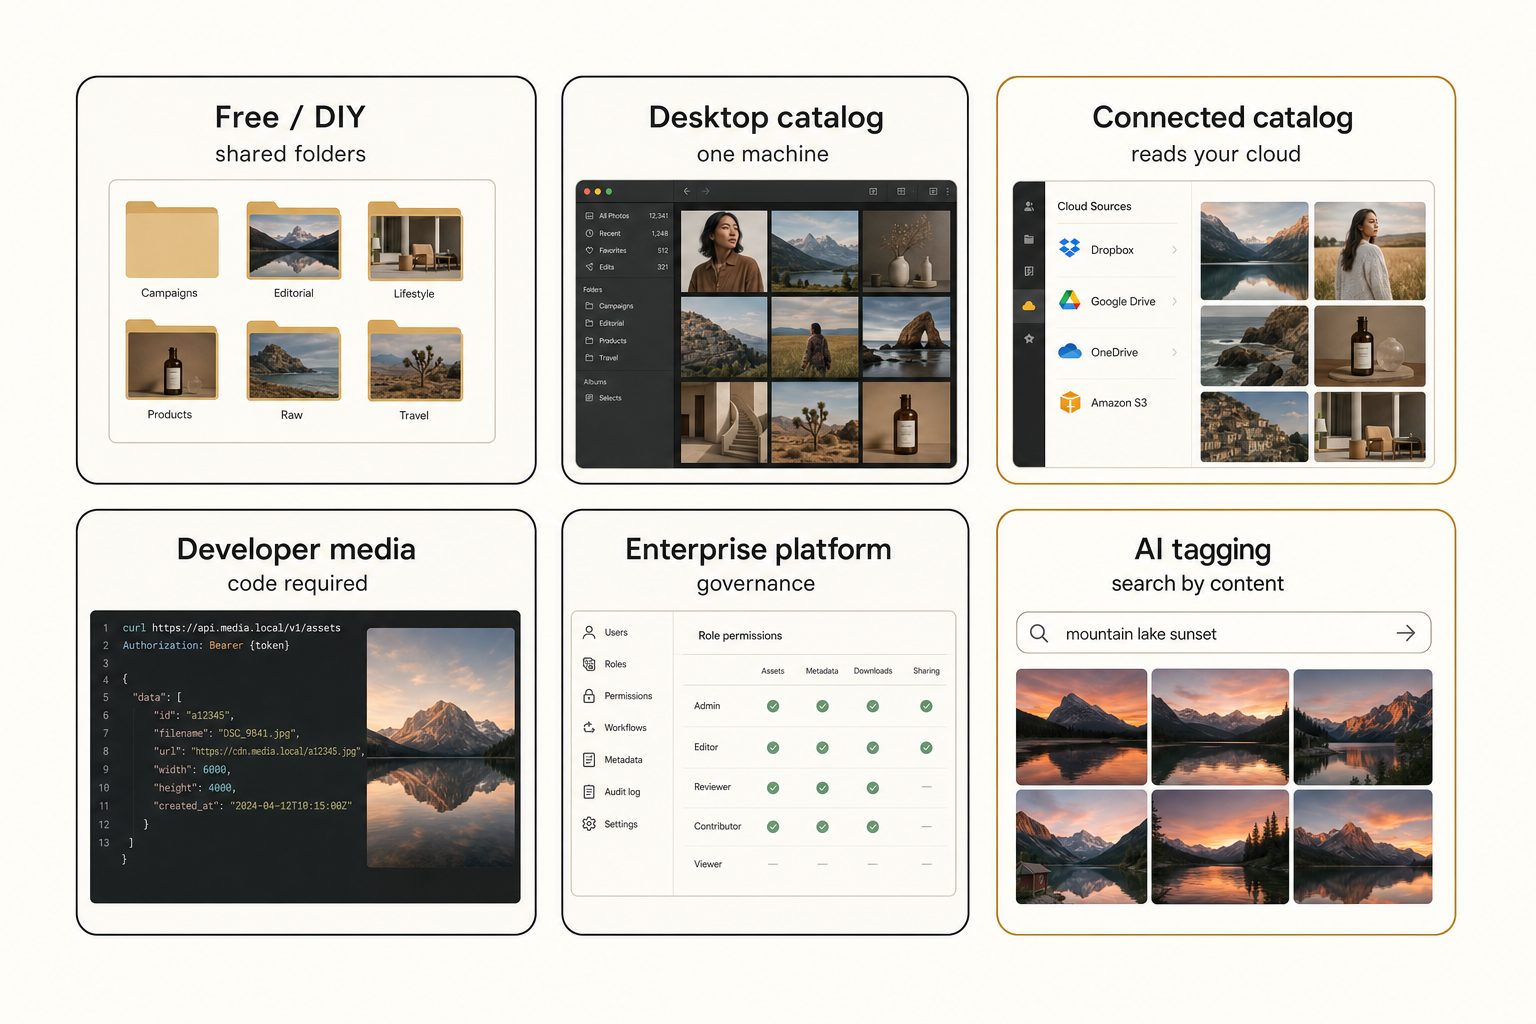
Task: Open the Campaigns folder icon
Action: [171, 240]
